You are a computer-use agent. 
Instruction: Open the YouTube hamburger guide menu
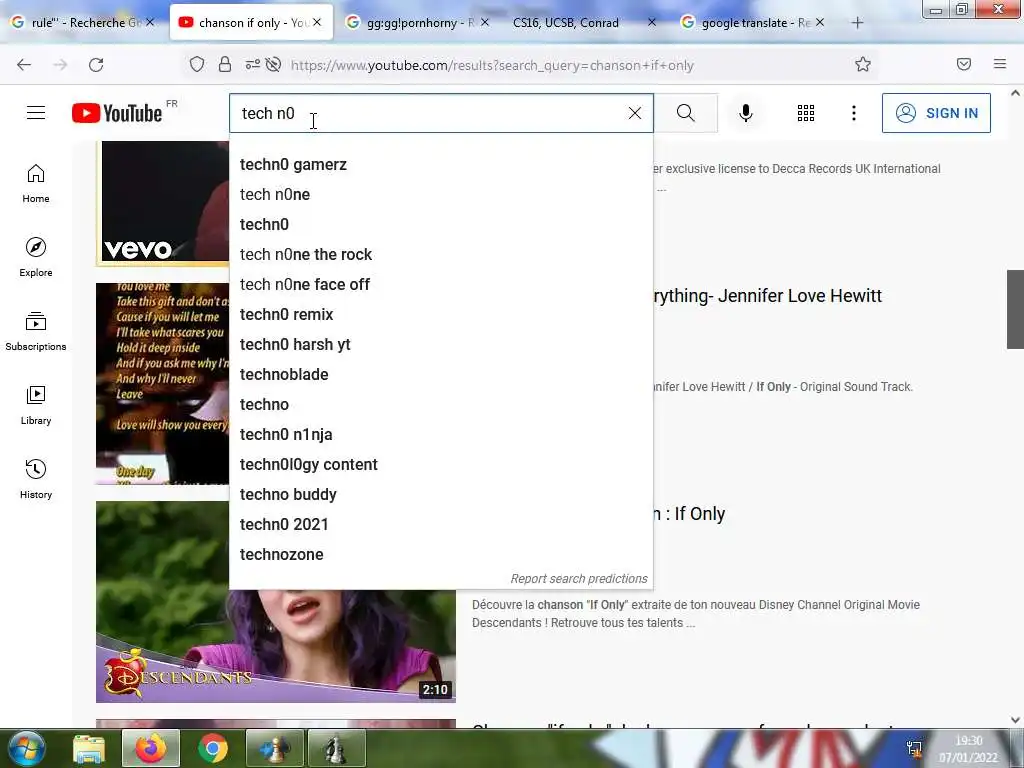tap(36, 113)
